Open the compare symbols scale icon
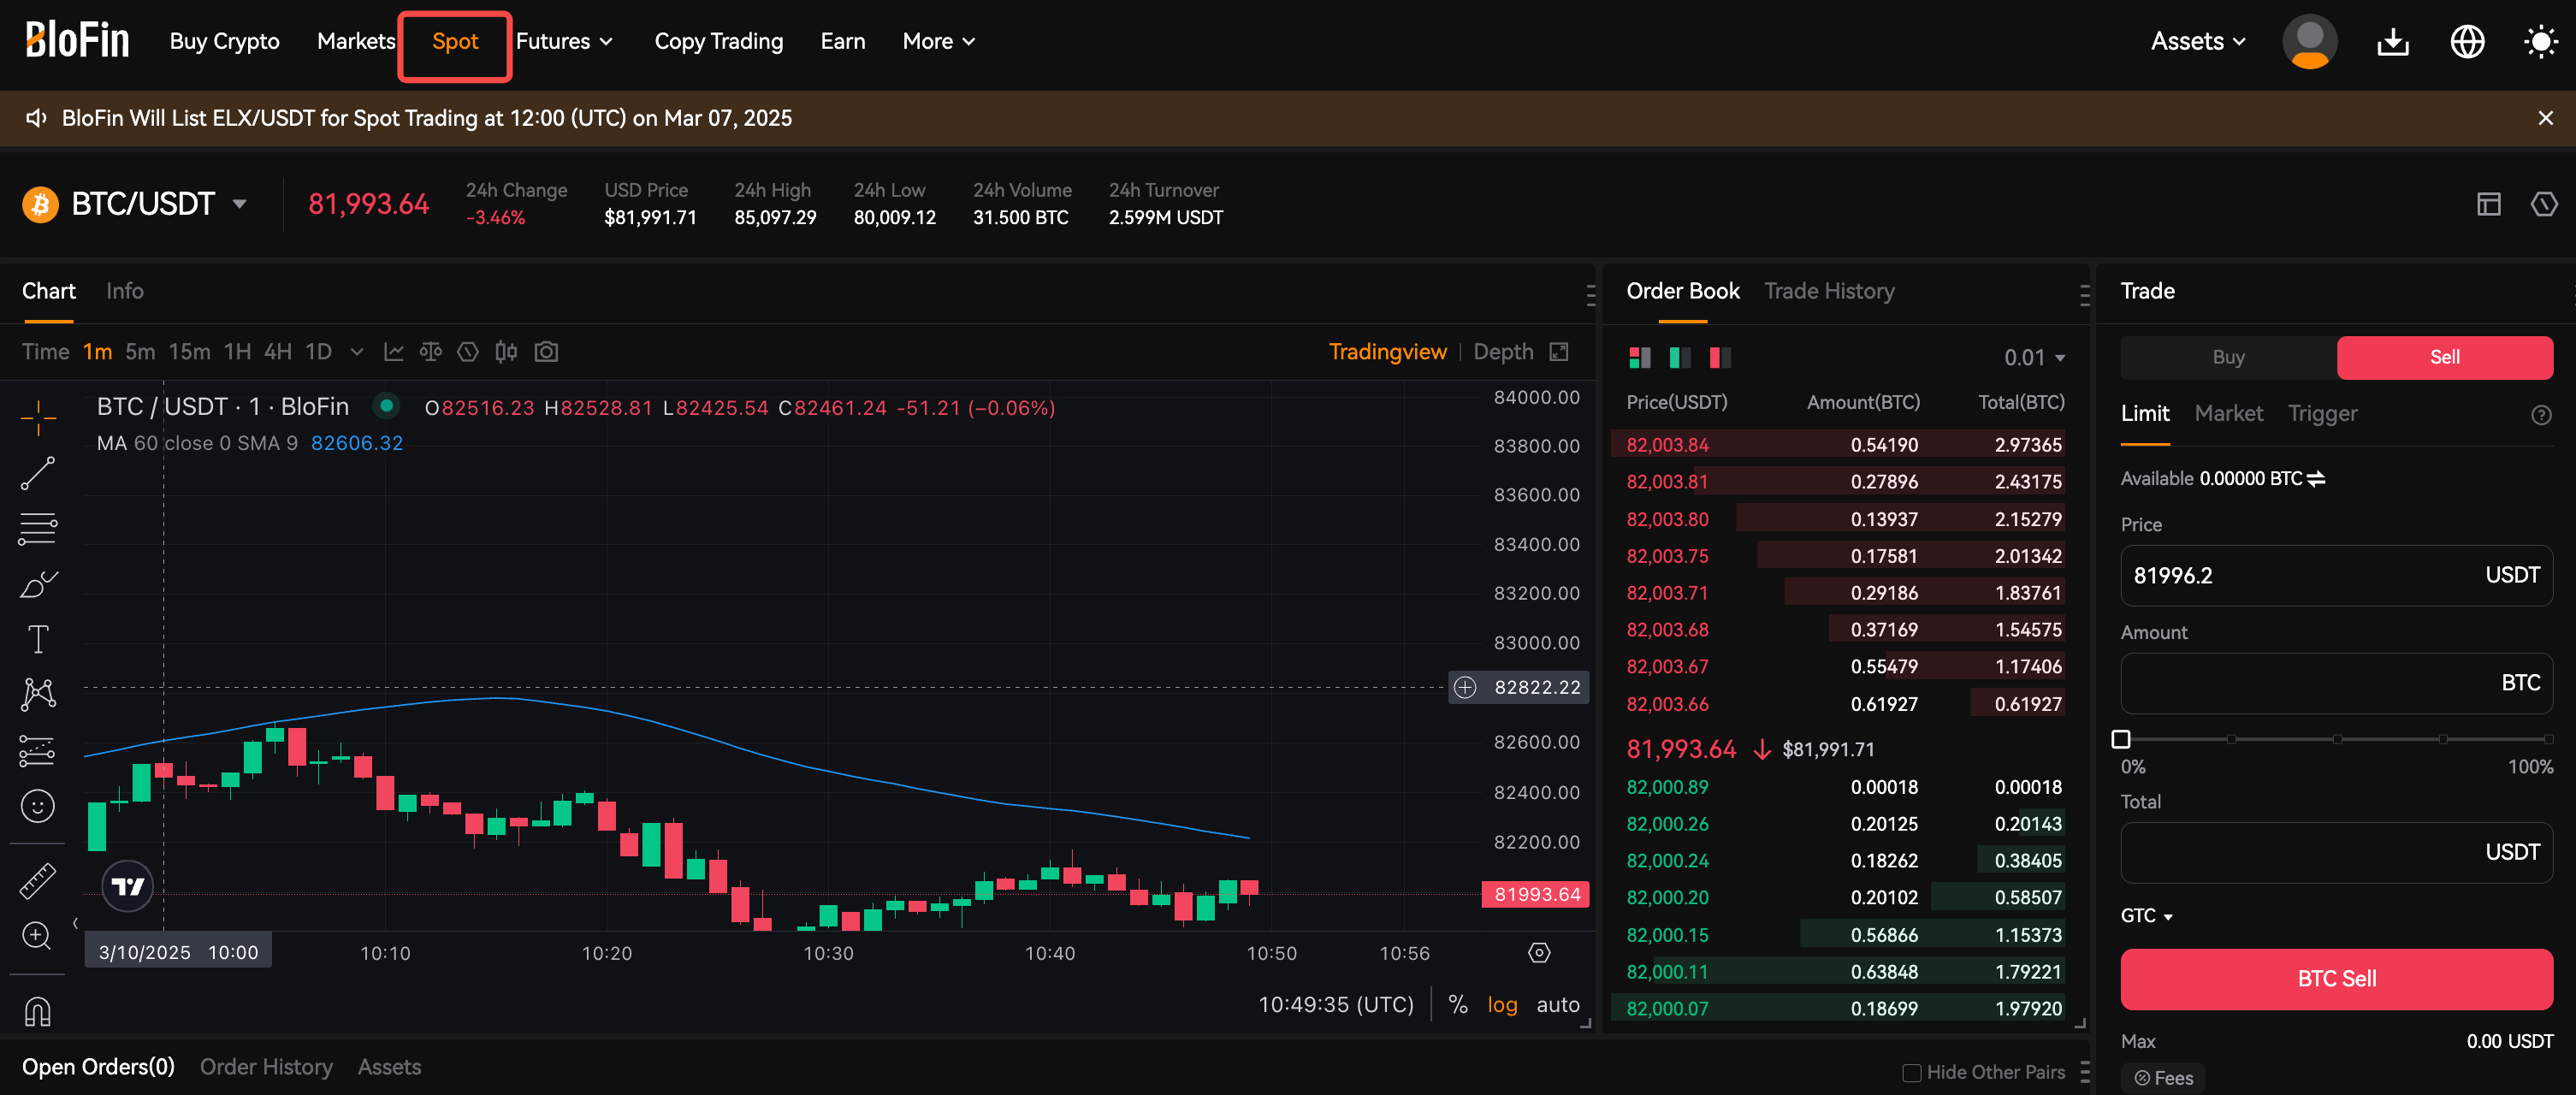The height and width of the screenshot is (1095, 2576). point(431,352)
